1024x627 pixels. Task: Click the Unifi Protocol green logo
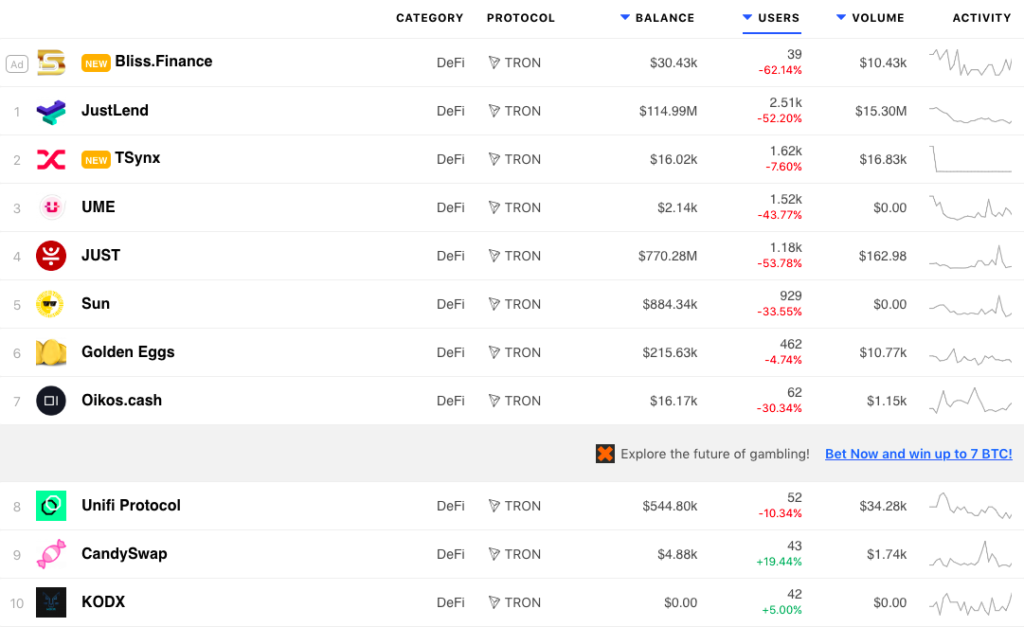point(51,506)
